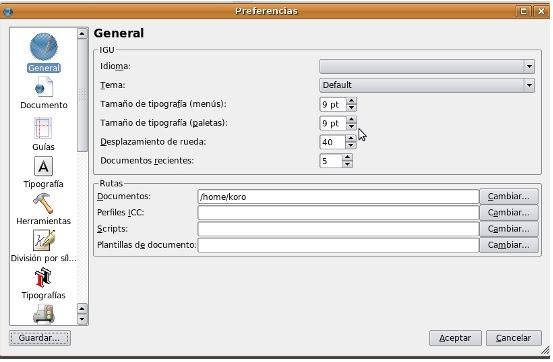Open the Guías section icon

pos(43,128)
